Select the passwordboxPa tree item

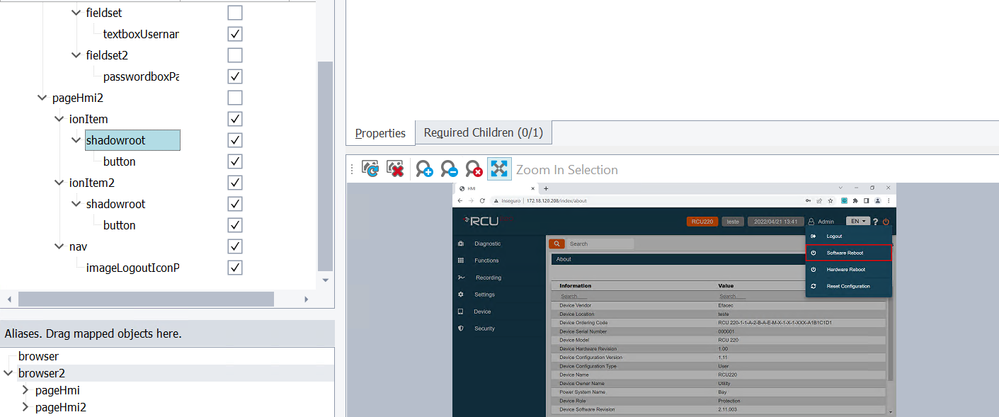(141, 76)
